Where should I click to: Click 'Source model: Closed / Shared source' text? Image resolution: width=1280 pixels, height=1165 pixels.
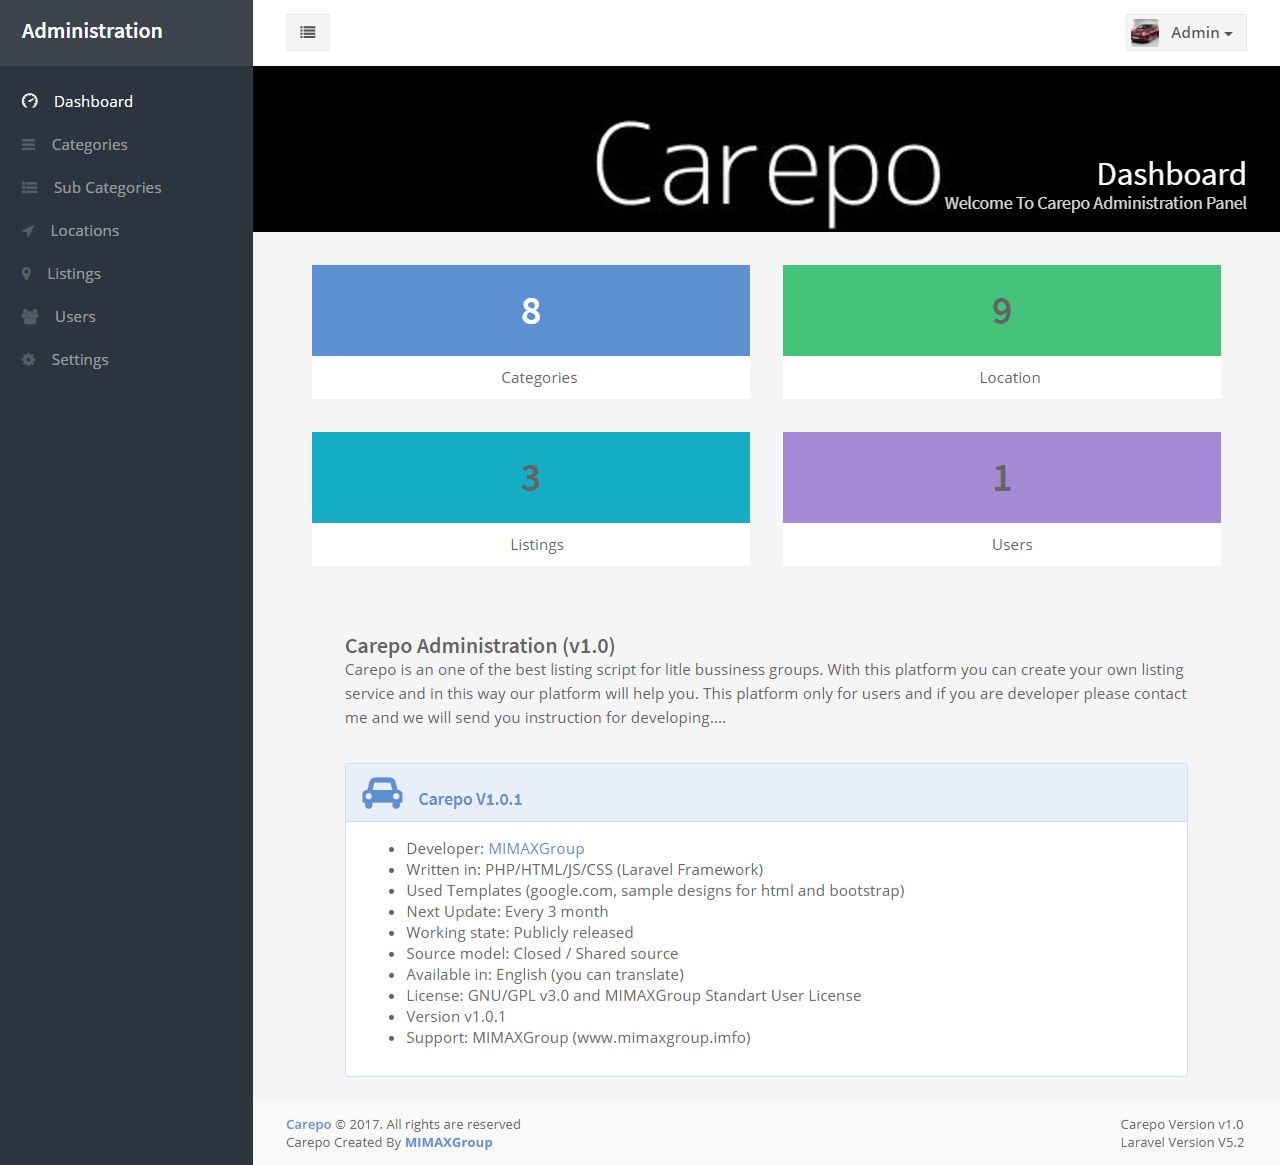point(542,953)
